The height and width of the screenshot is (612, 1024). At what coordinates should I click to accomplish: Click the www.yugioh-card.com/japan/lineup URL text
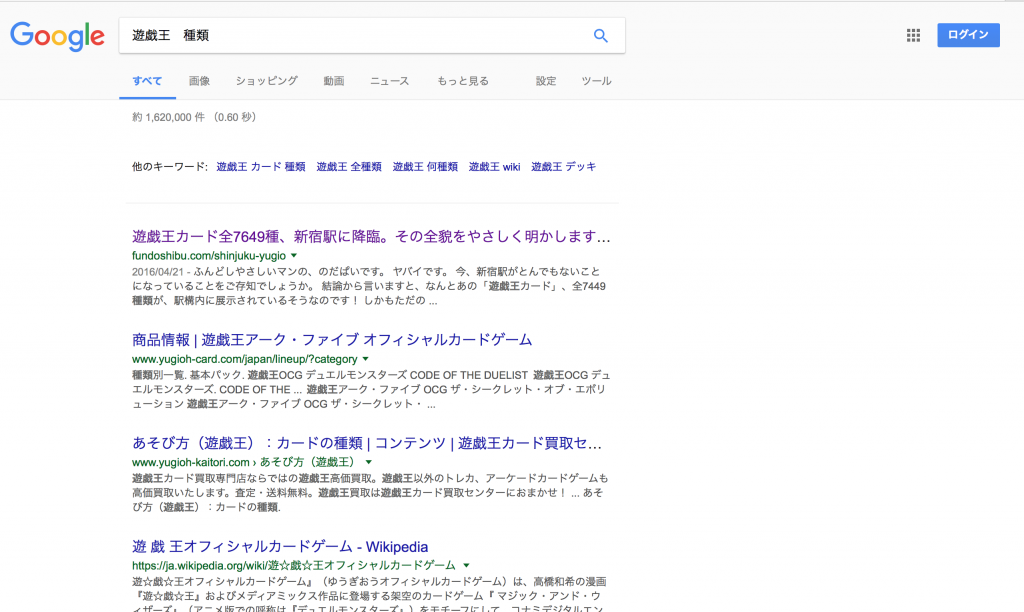click(245, 359)
